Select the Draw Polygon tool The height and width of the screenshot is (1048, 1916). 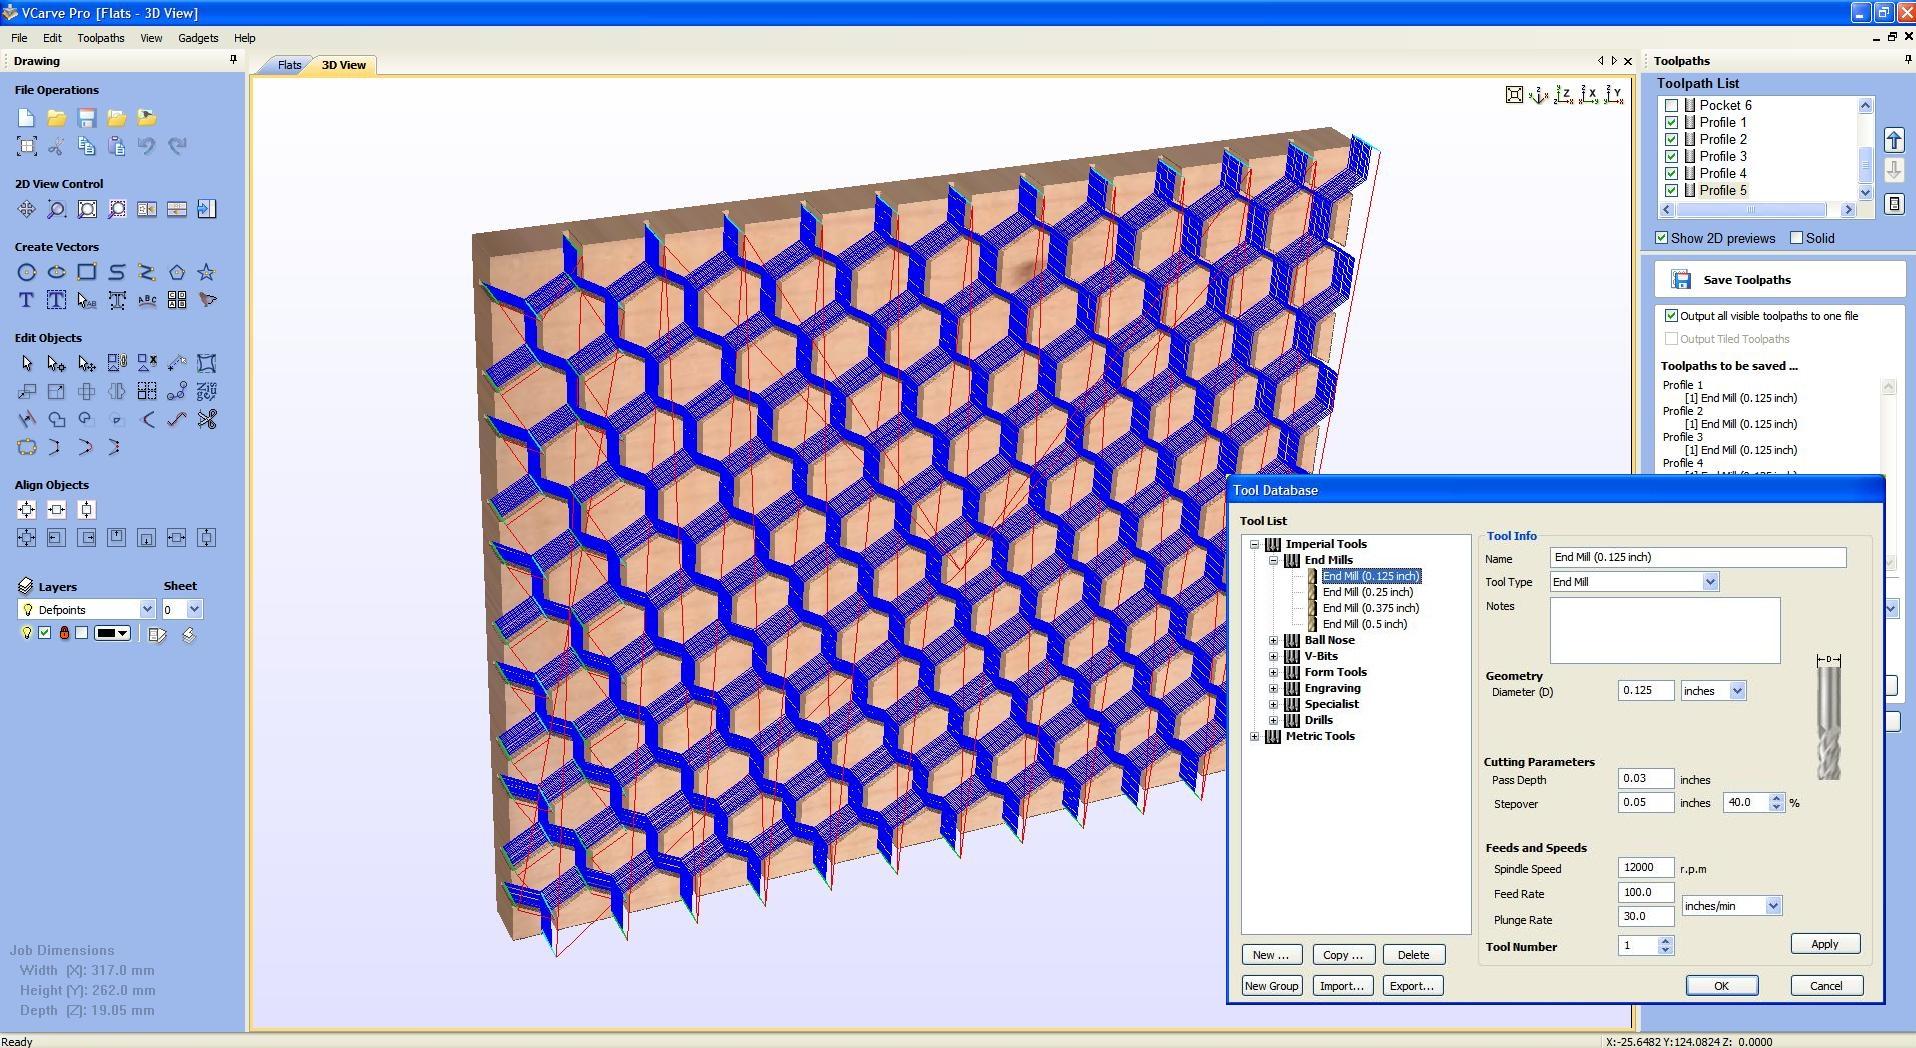click(176, 272)
